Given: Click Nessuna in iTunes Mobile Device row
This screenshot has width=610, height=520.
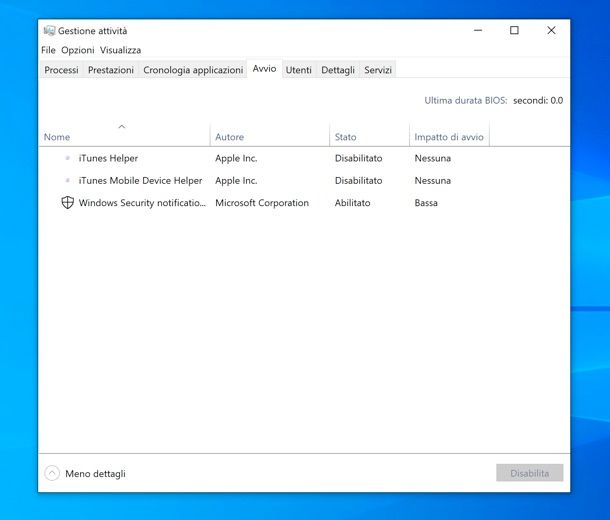Looking at the screenshot, I should (433, 180).
